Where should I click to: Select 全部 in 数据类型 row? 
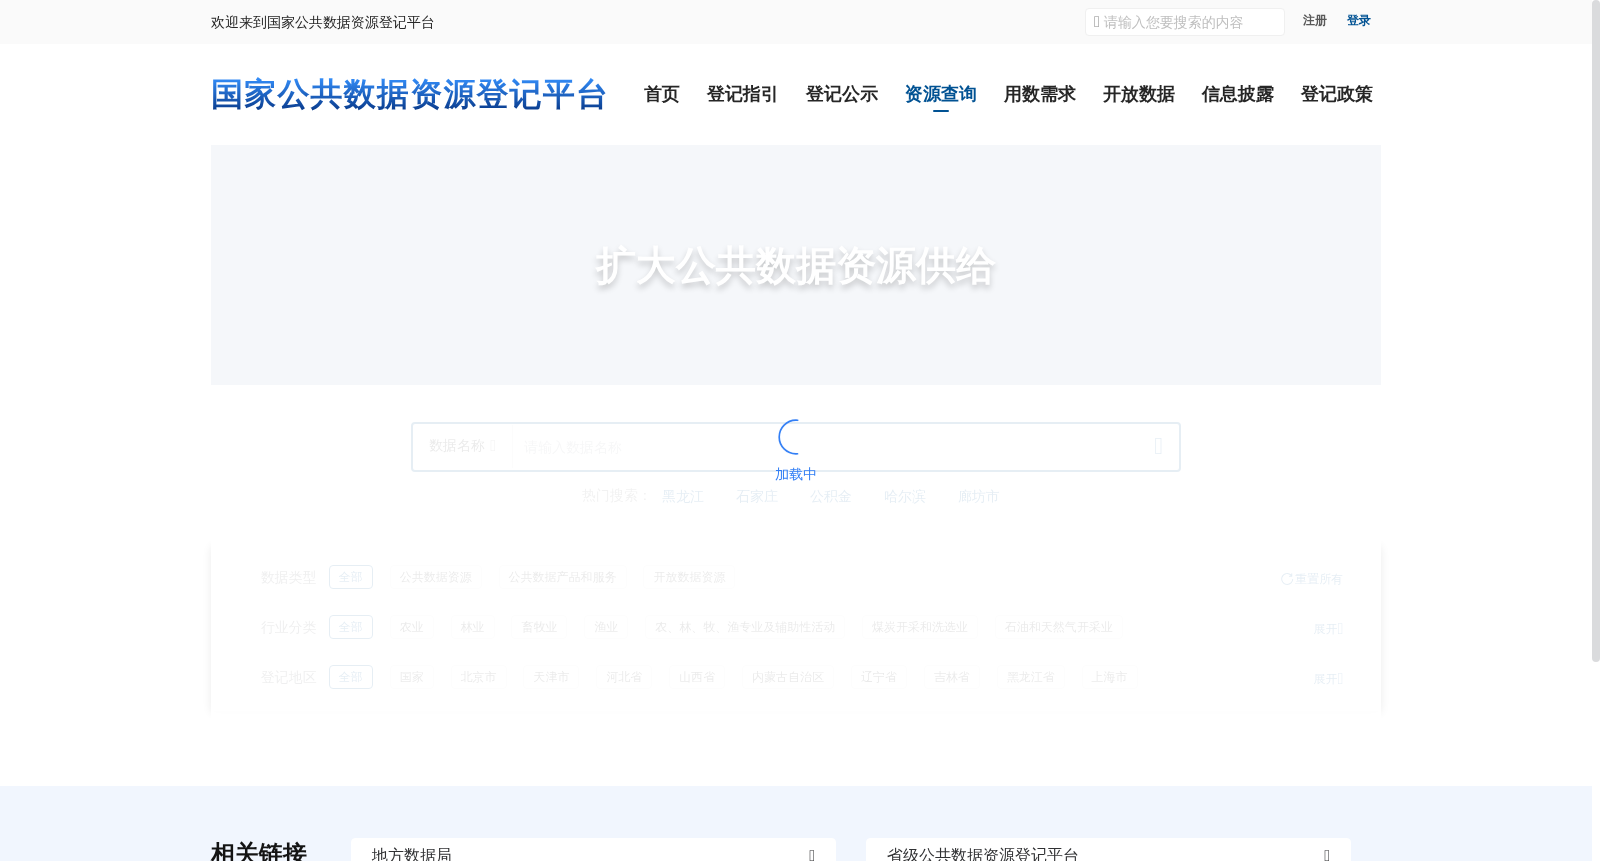[x=351, y=577]
